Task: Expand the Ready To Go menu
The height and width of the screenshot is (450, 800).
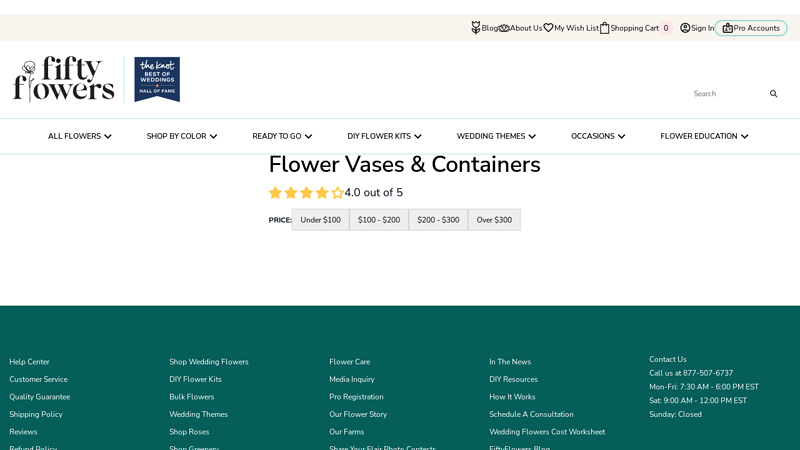Action: (282, 136)
